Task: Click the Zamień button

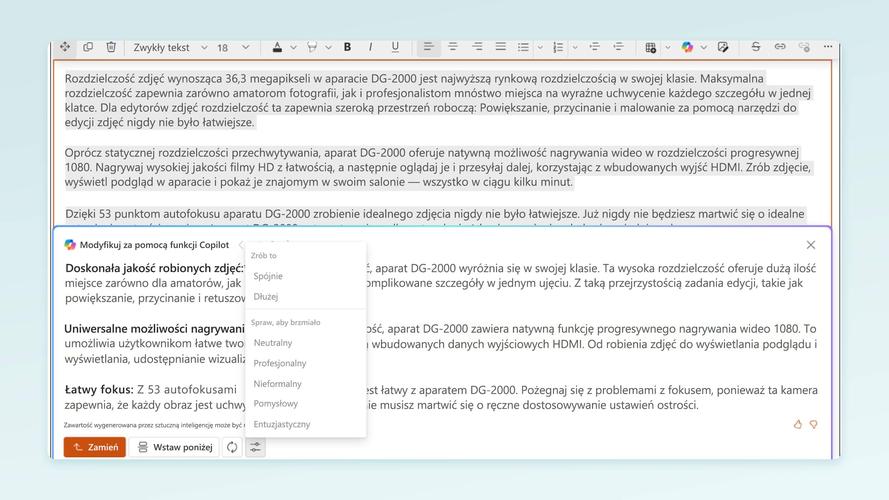Action: 95,447
